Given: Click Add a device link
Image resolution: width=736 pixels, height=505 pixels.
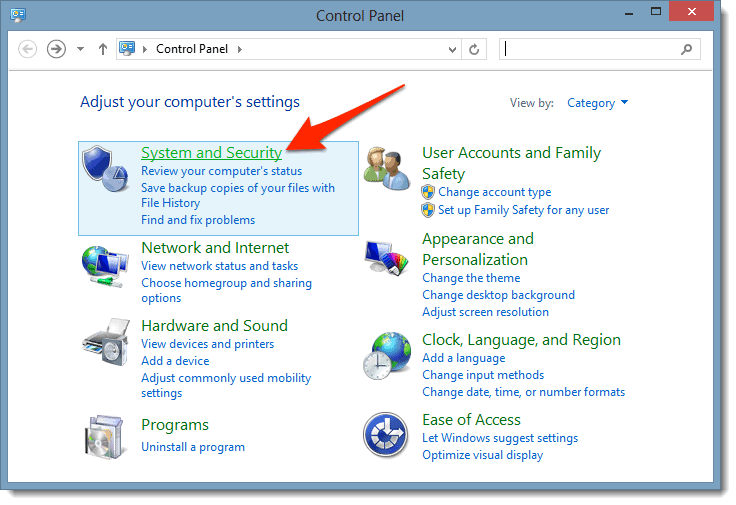Looking at the screenshot, I should [x=175, y=360].
